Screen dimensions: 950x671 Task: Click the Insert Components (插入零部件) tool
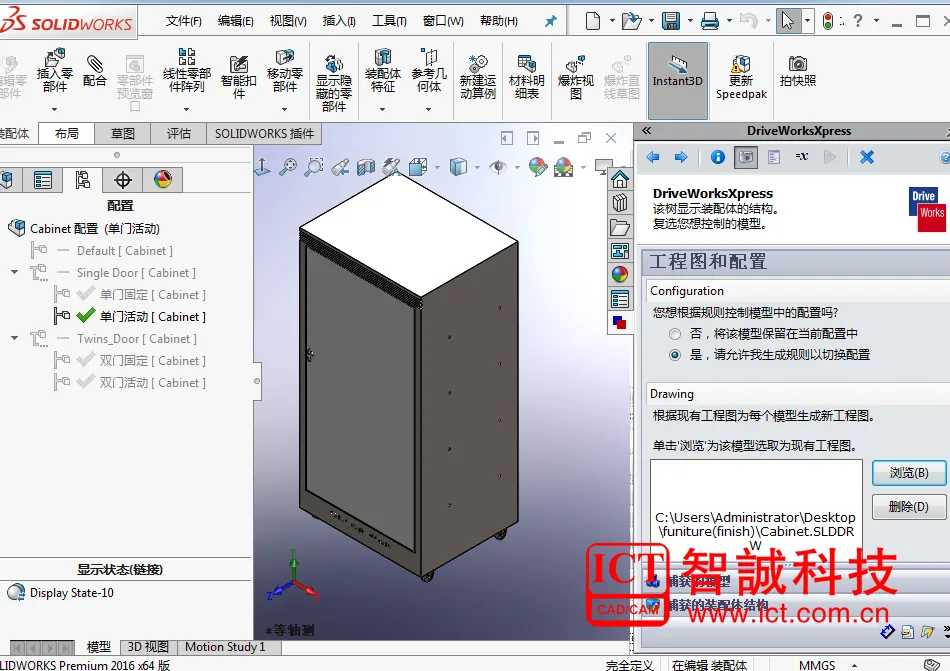(x=55, y=70)
